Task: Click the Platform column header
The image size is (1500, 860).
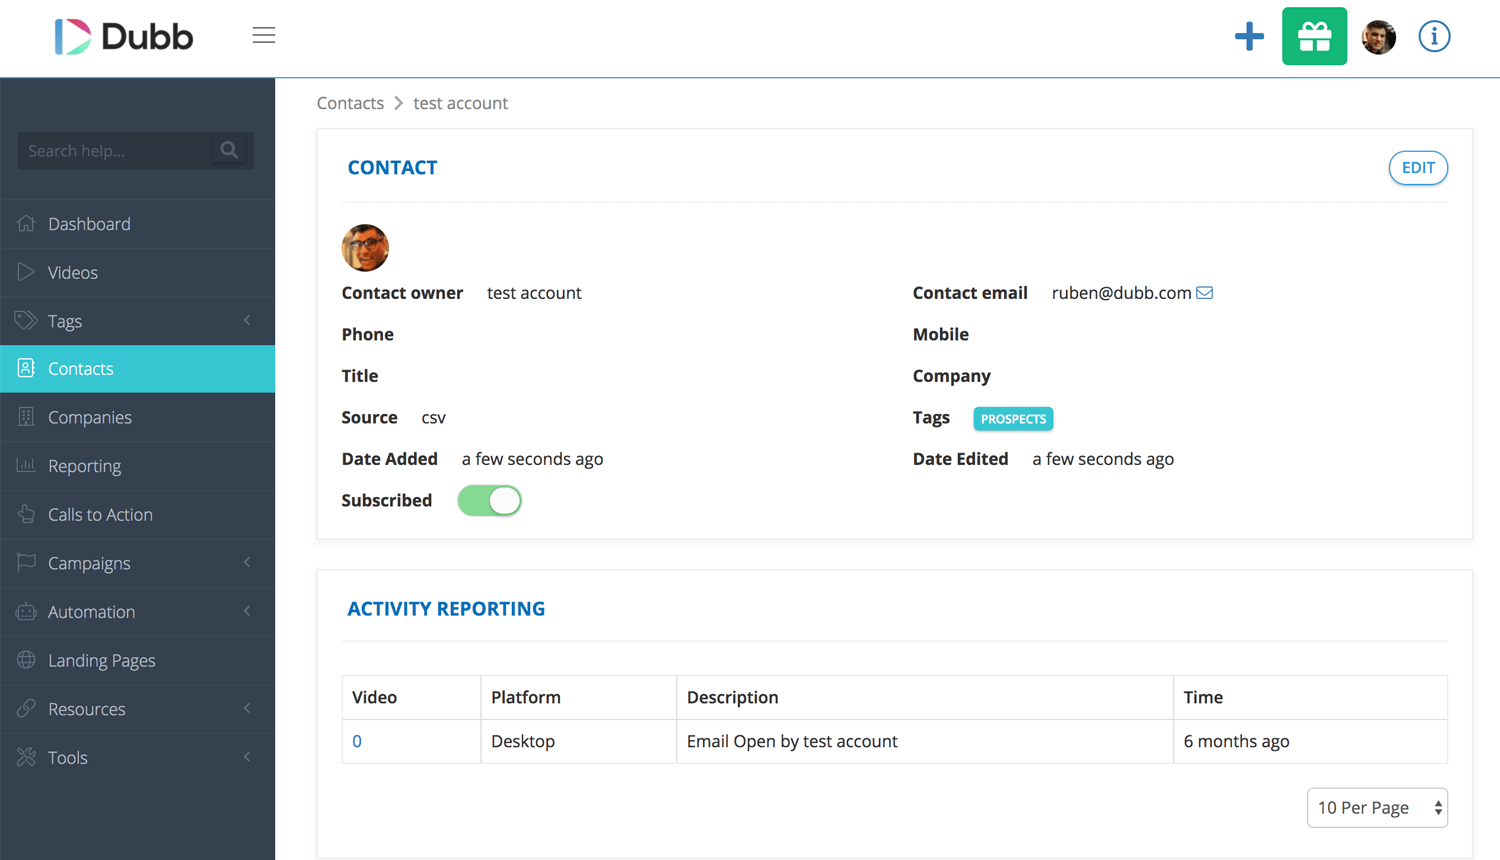Action: (578, 697)
